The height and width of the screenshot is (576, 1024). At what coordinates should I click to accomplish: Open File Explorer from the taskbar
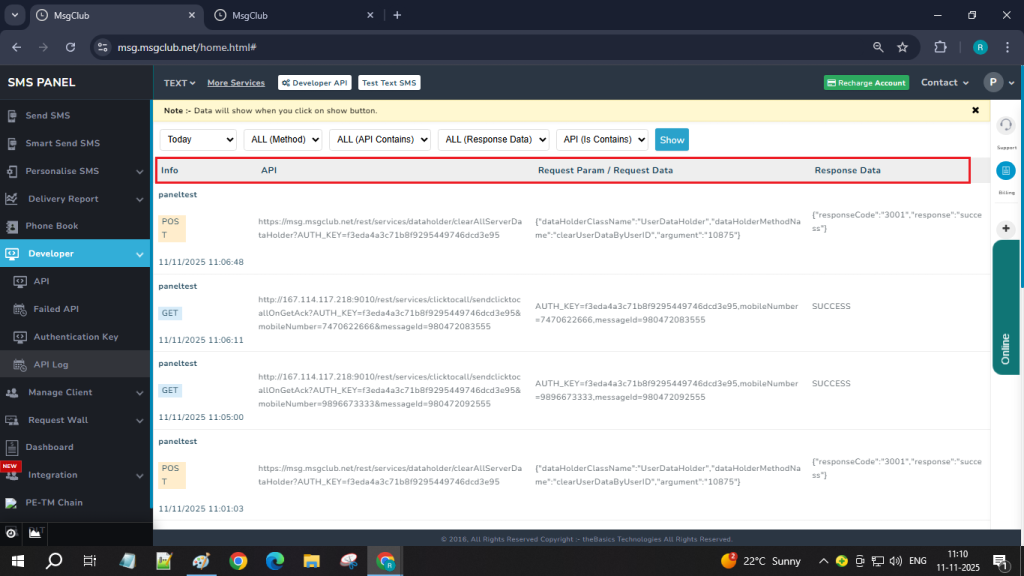tap(311, 561)
